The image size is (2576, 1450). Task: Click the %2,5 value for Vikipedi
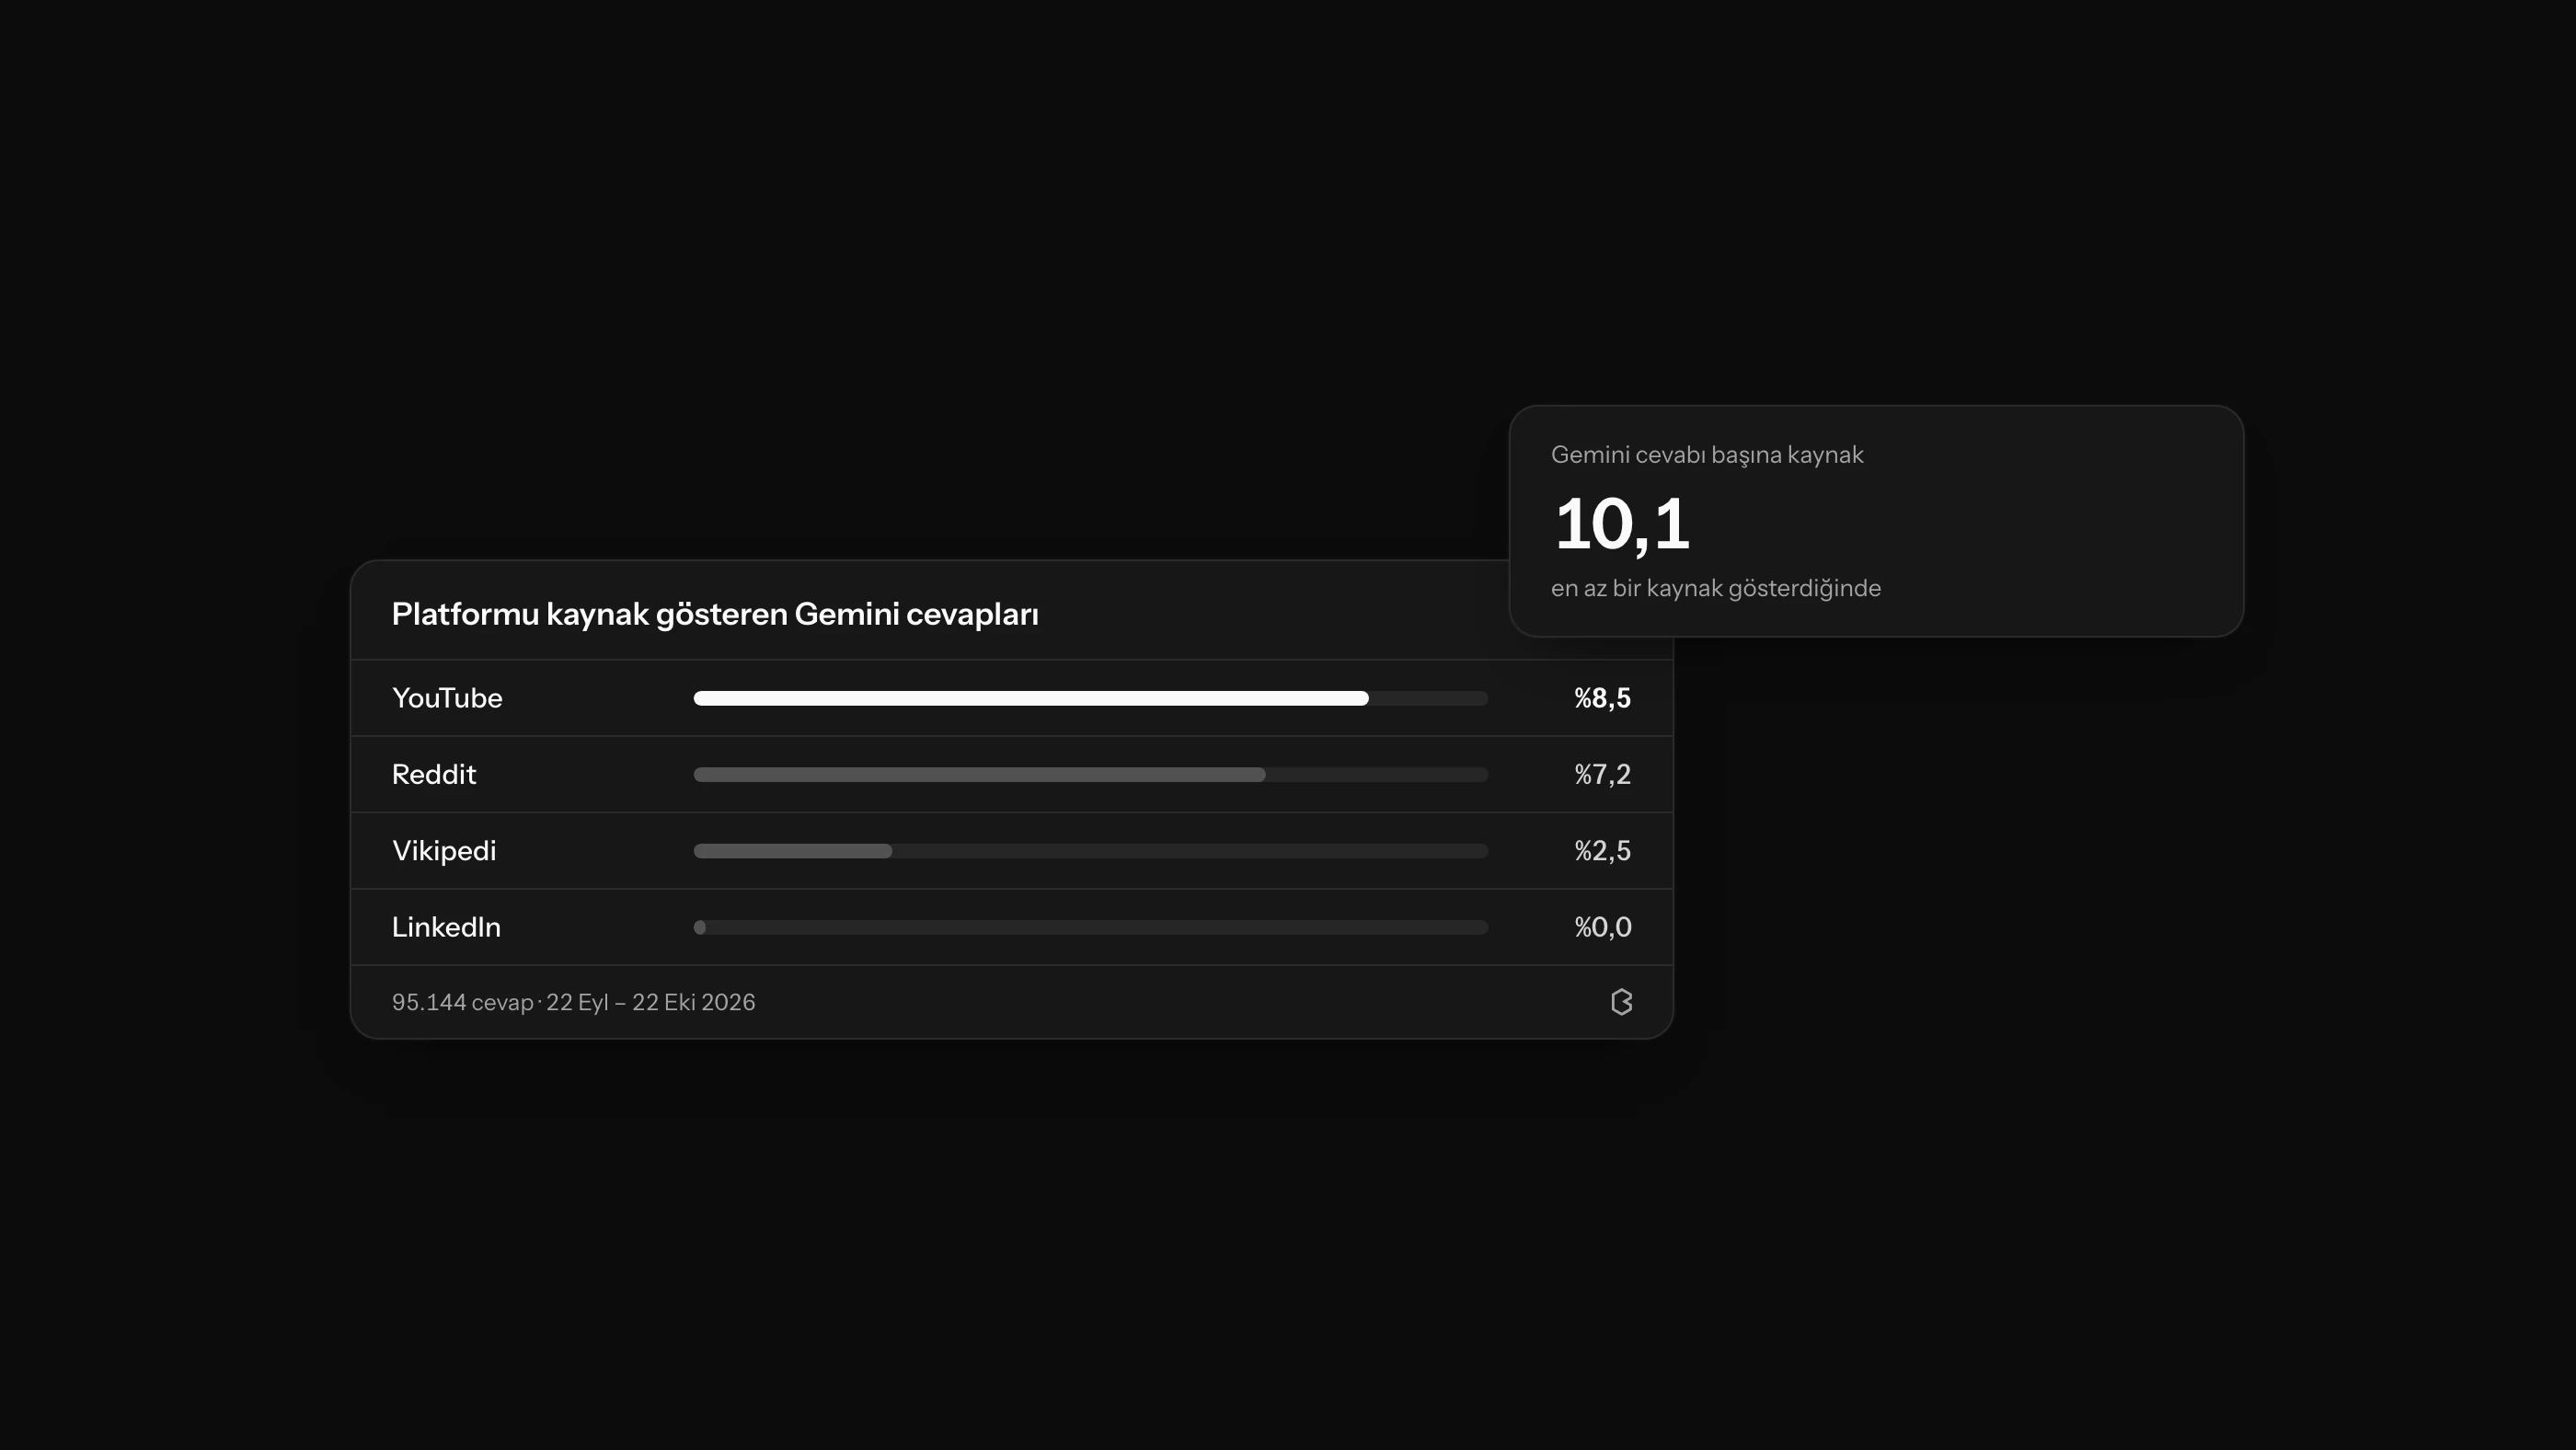[1602, 851]
